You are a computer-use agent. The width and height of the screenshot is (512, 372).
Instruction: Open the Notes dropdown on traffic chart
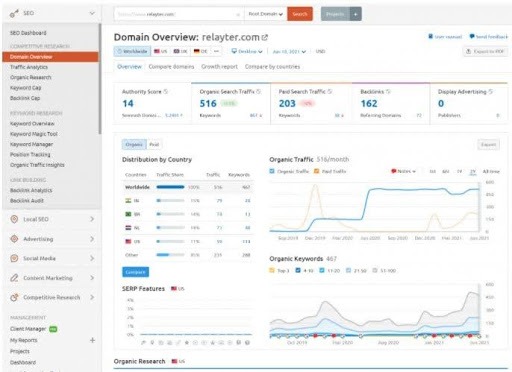click(x=404, y=171)
